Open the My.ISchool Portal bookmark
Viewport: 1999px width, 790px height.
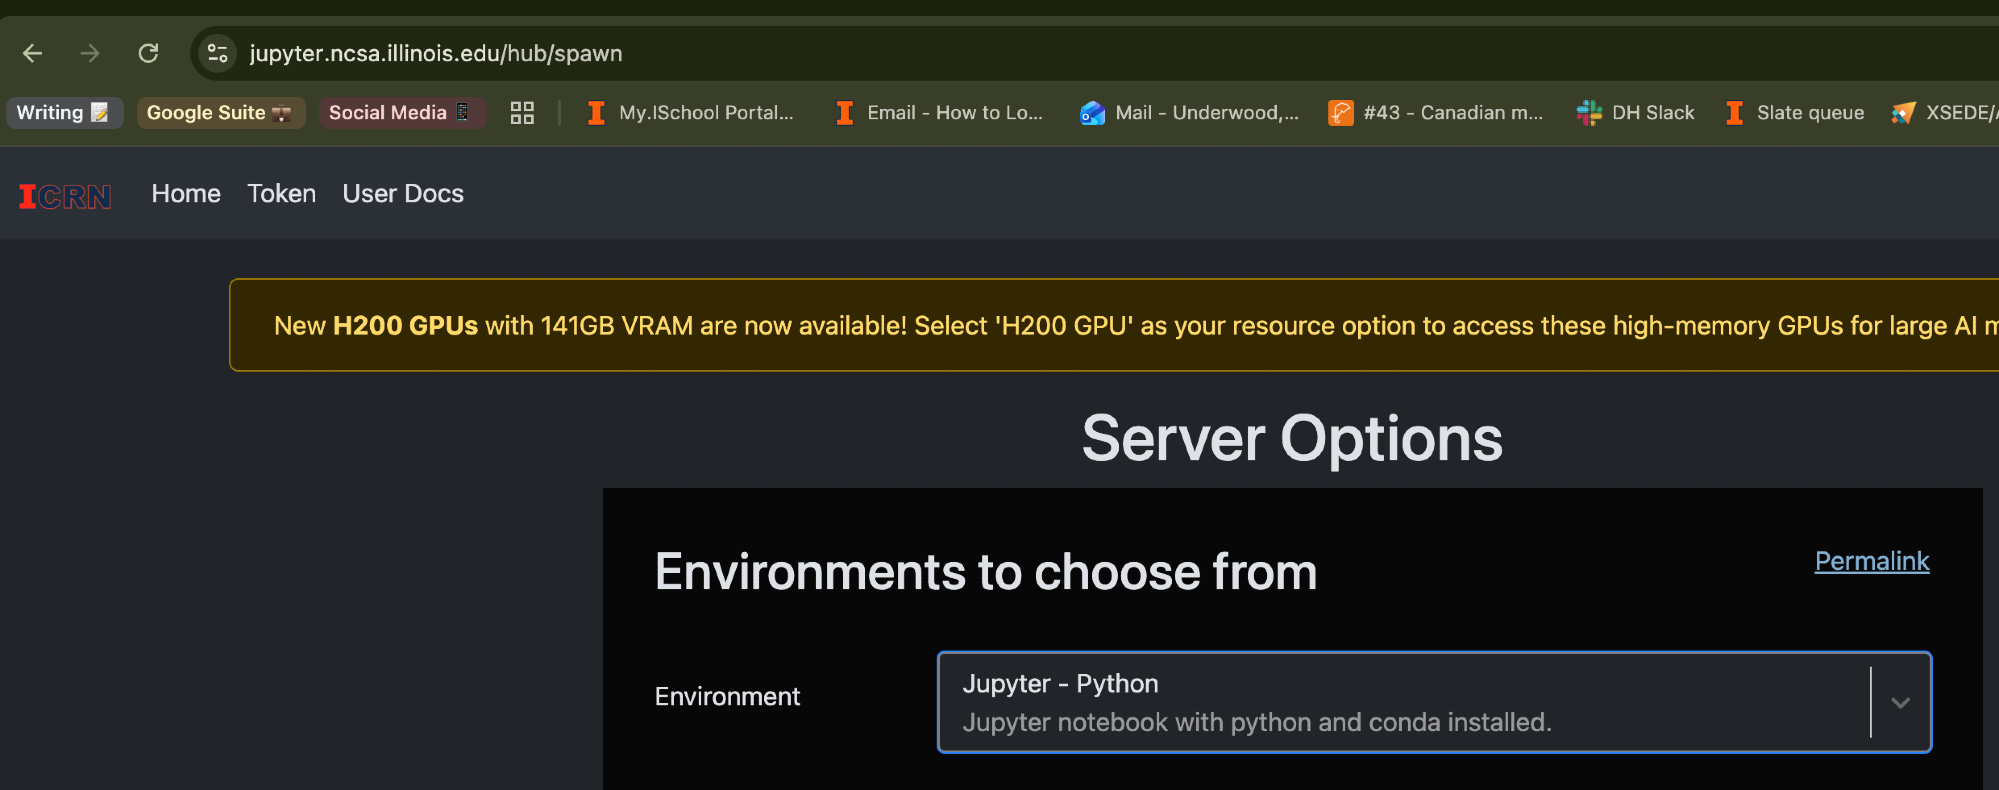[691, 113]
